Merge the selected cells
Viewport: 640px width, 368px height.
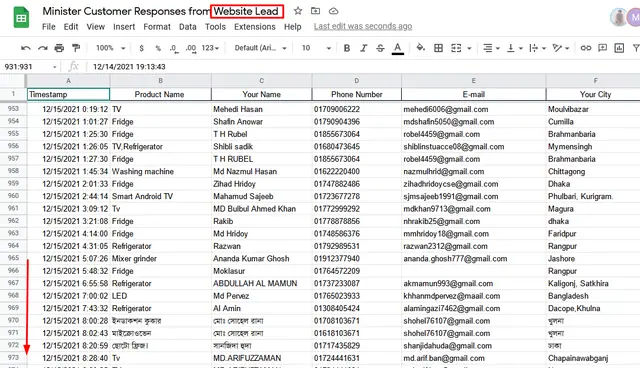pyautogui.click(x=456, y=48)
